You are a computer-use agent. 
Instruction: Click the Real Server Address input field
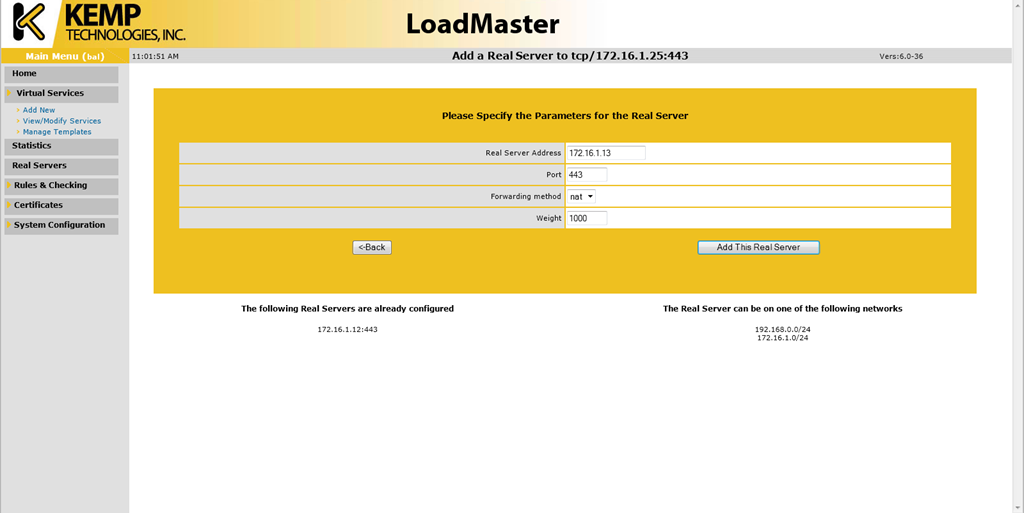point(605,153)
